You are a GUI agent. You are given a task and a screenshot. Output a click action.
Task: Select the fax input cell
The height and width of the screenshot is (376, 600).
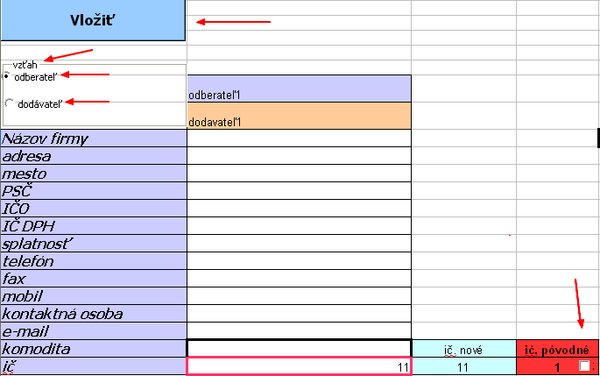(299, 278)
